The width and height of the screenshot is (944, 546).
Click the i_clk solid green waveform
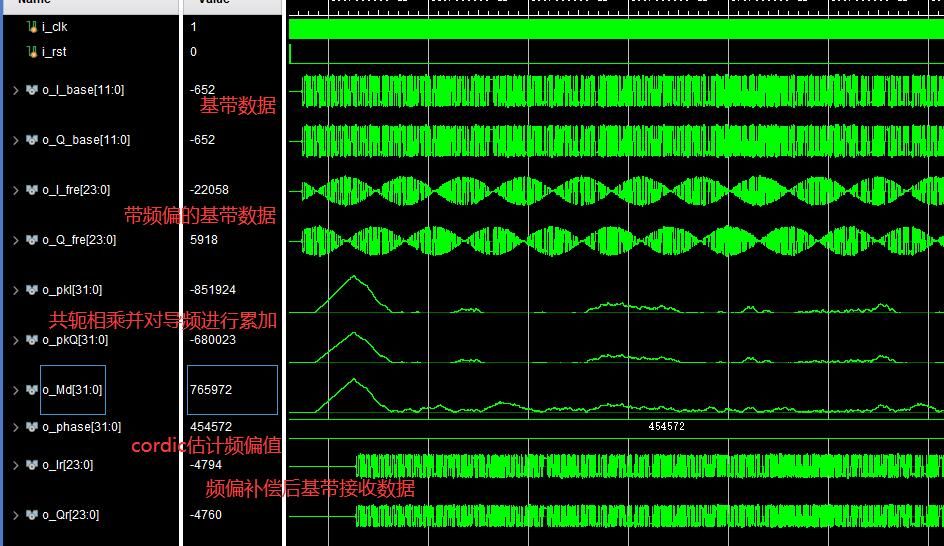(x=616, y=29)
